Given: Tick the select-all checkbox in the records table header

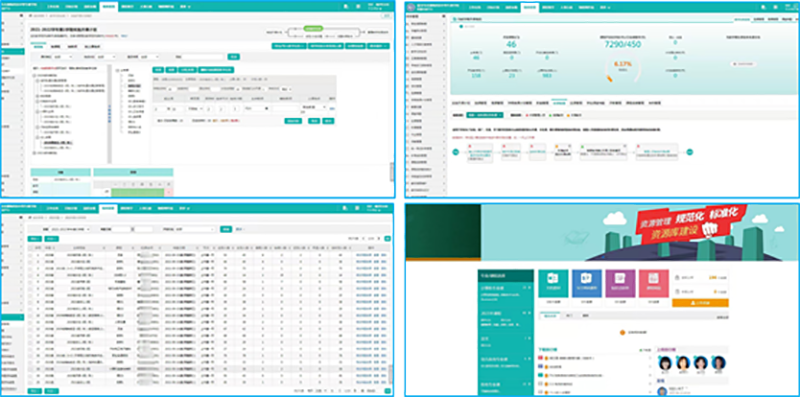Looking at the screenshot, I should 30,247.
